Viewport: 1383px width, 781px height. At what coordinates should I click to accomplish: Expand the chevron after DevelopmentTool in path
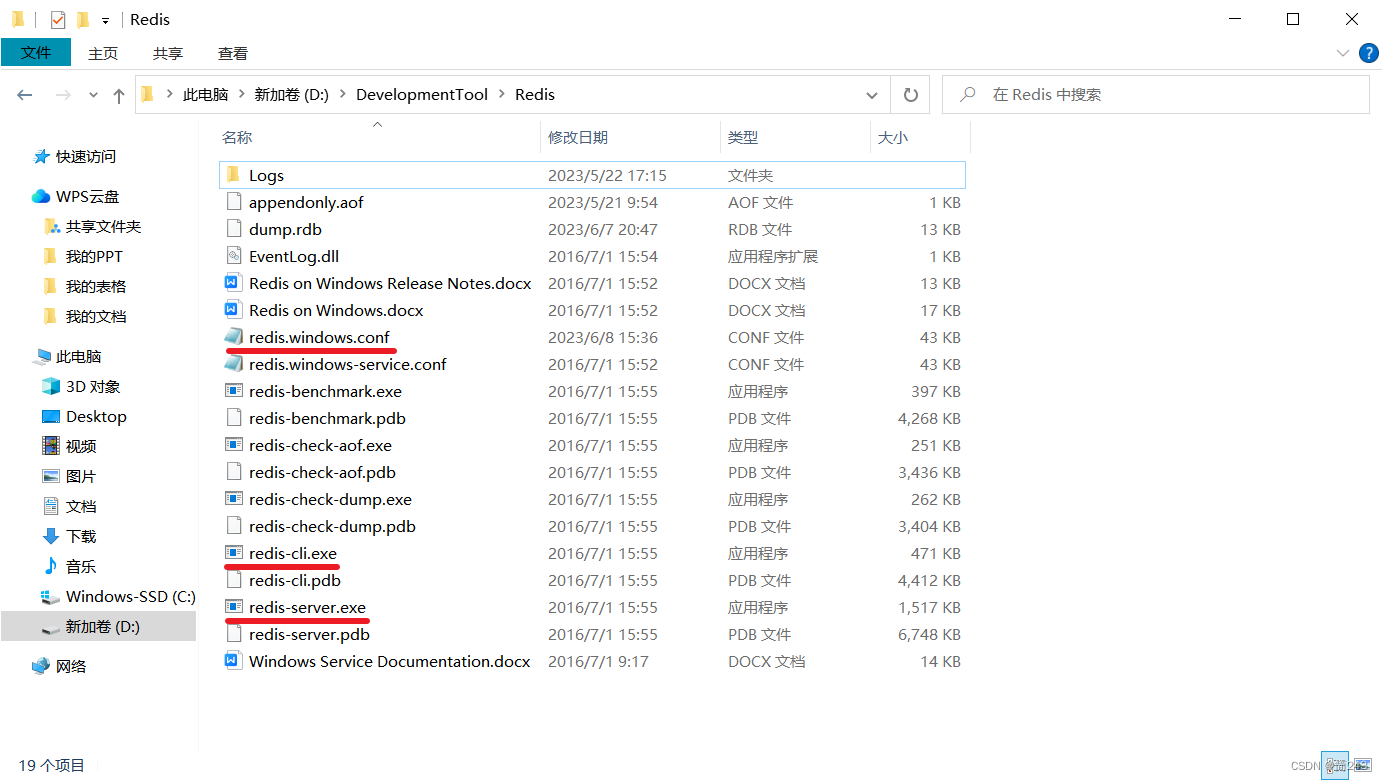[501, 95]
